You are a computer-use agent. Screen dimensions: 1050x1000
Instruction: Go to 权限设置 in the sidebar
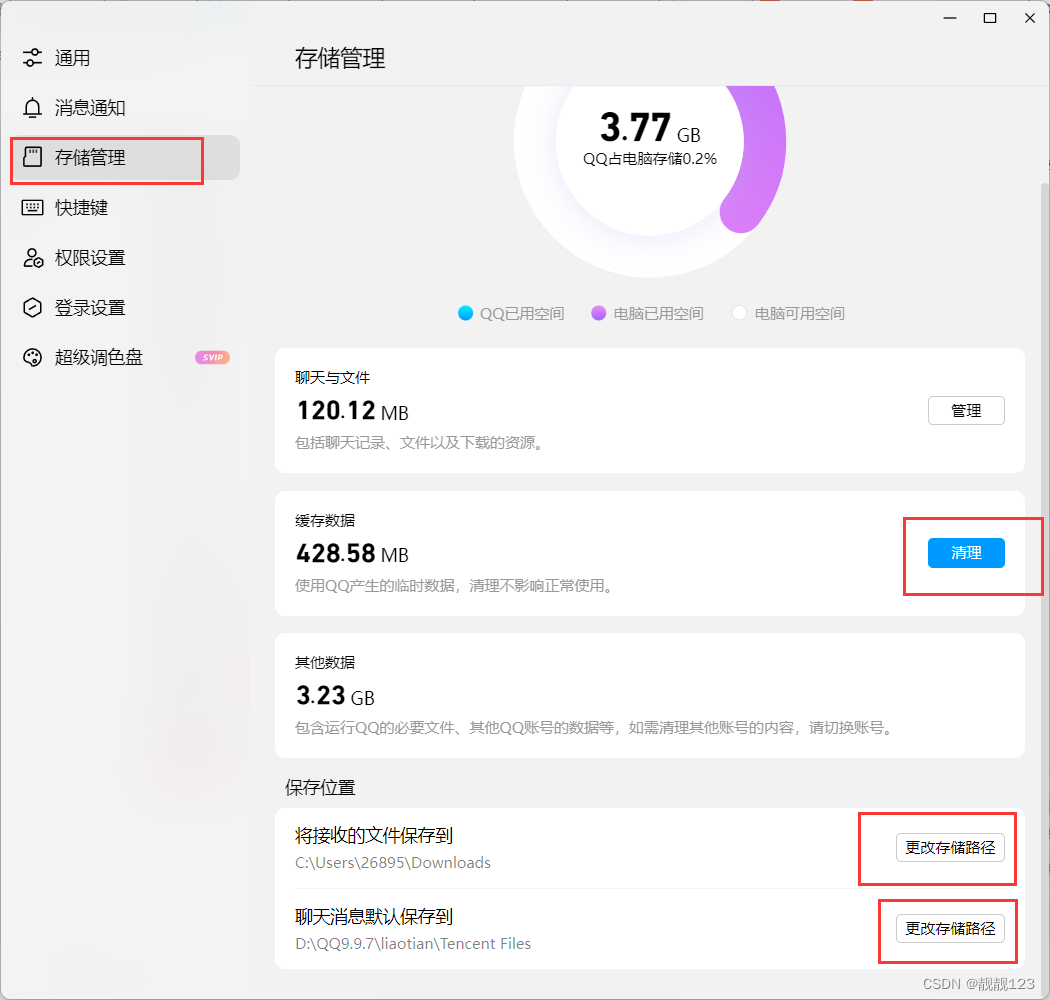click(x=125, y=258)
